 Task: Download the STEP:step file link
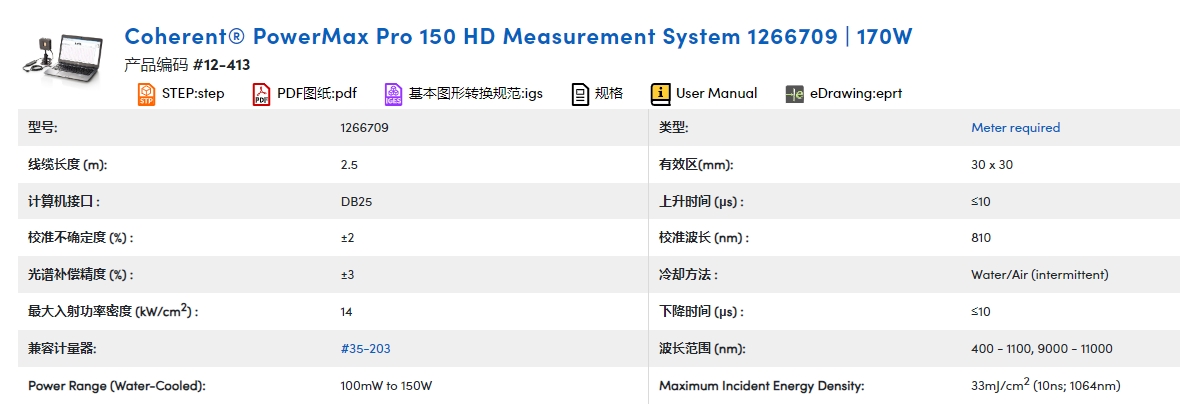coord(193,93)
